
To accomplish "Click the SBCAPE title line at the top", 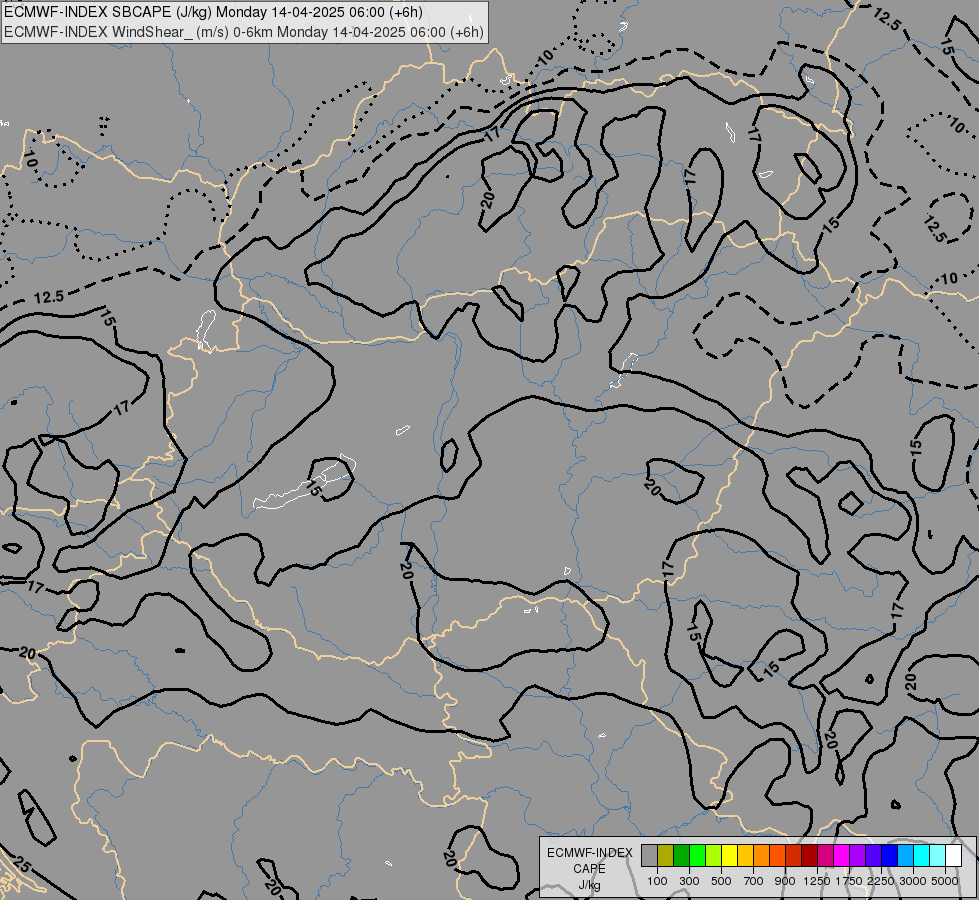I will [214, 12].
